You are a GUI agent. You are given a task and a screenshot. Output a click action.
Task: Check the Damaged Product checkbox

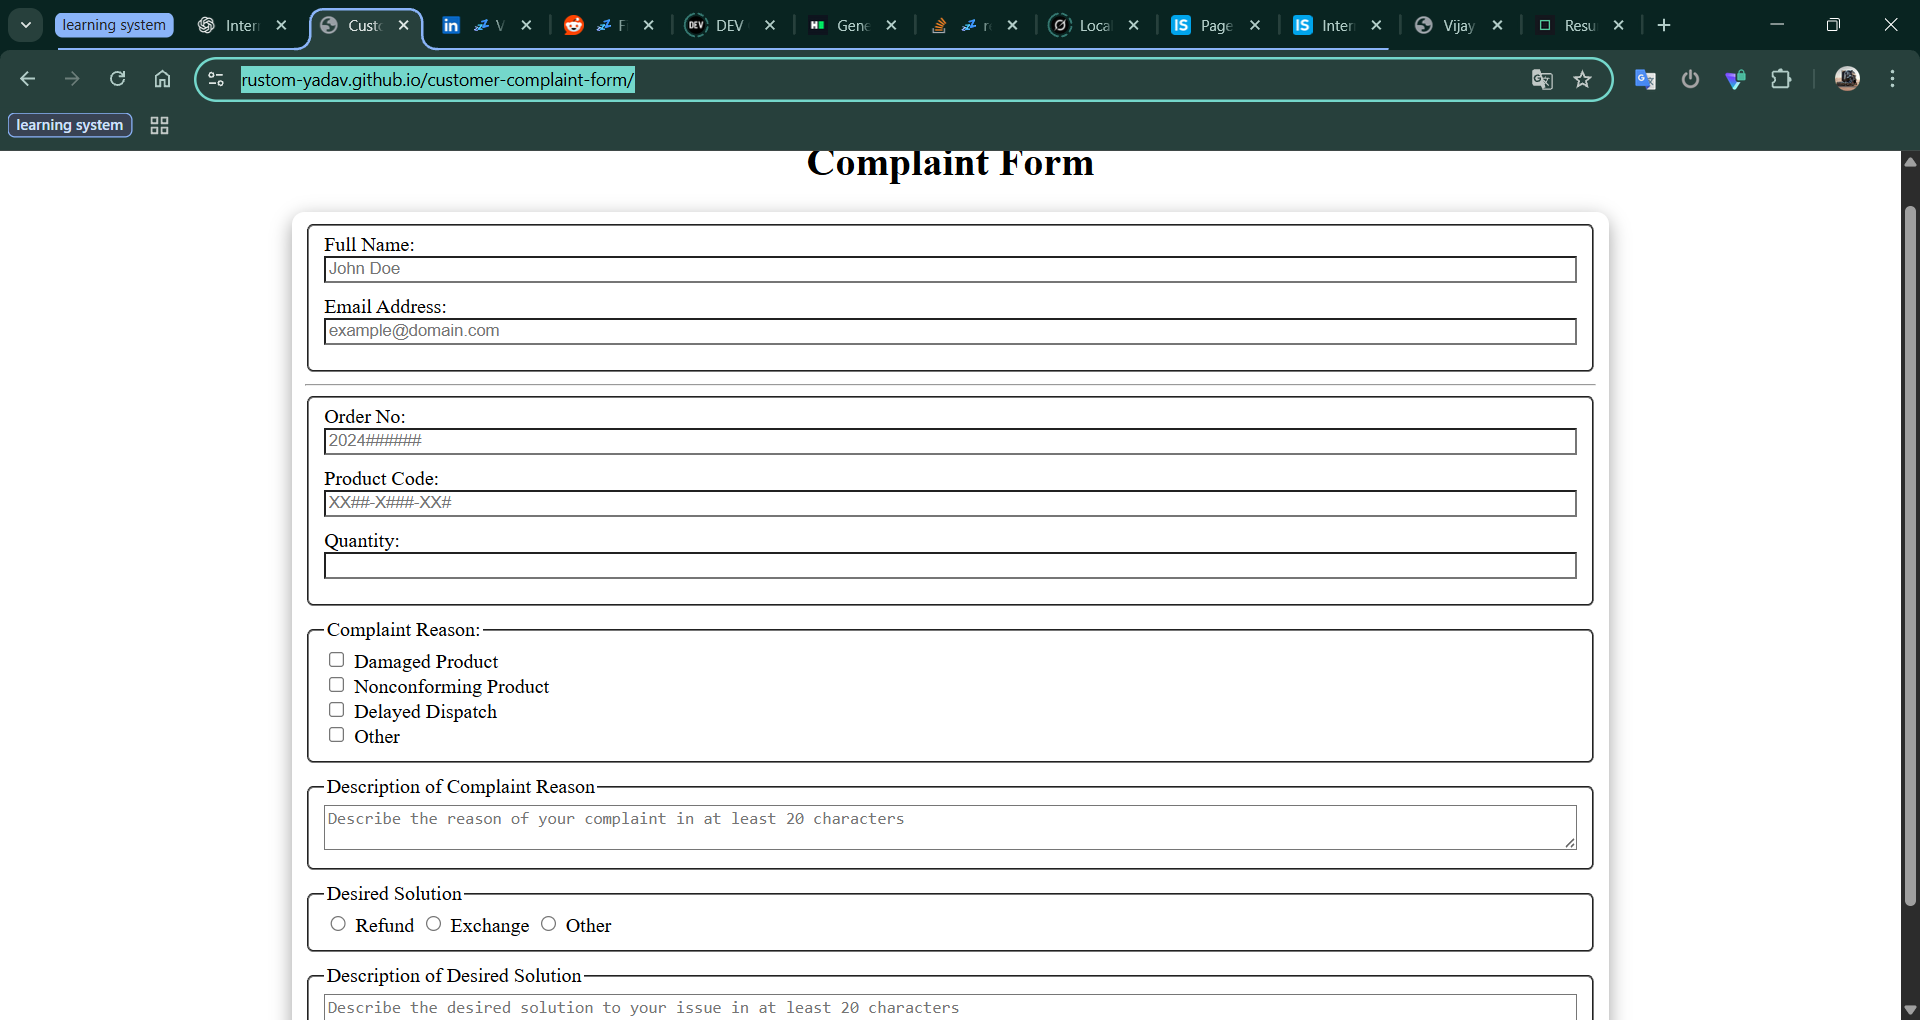337,660
